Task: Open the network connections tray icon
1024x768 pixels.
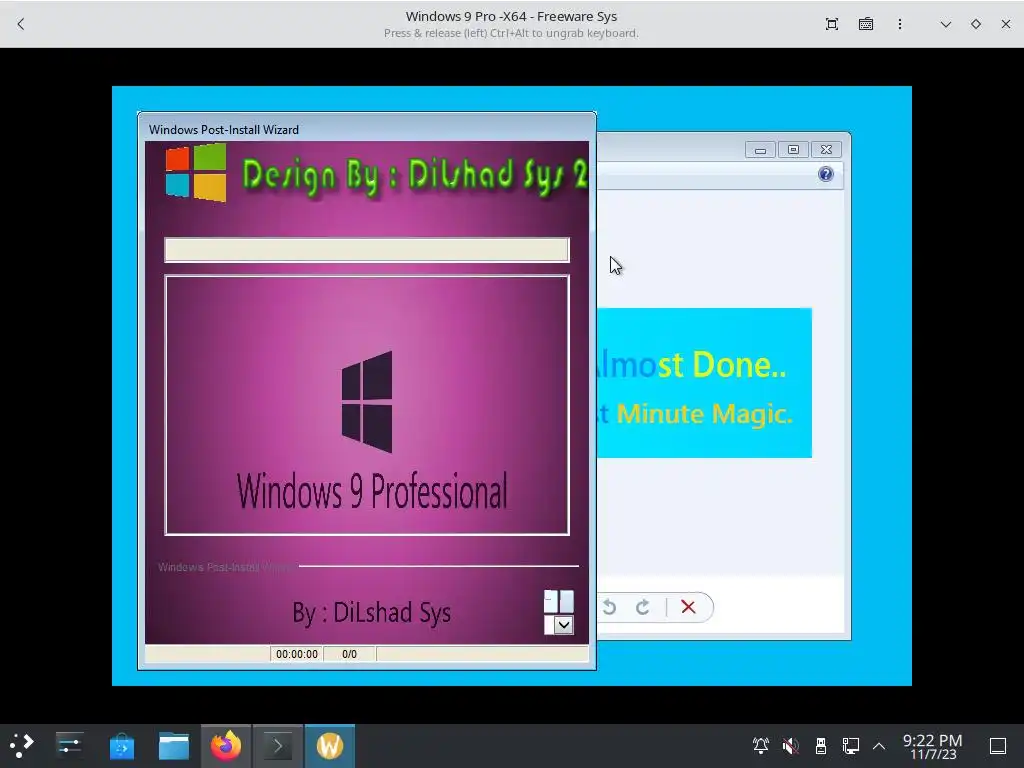Action: pos(850,746)
